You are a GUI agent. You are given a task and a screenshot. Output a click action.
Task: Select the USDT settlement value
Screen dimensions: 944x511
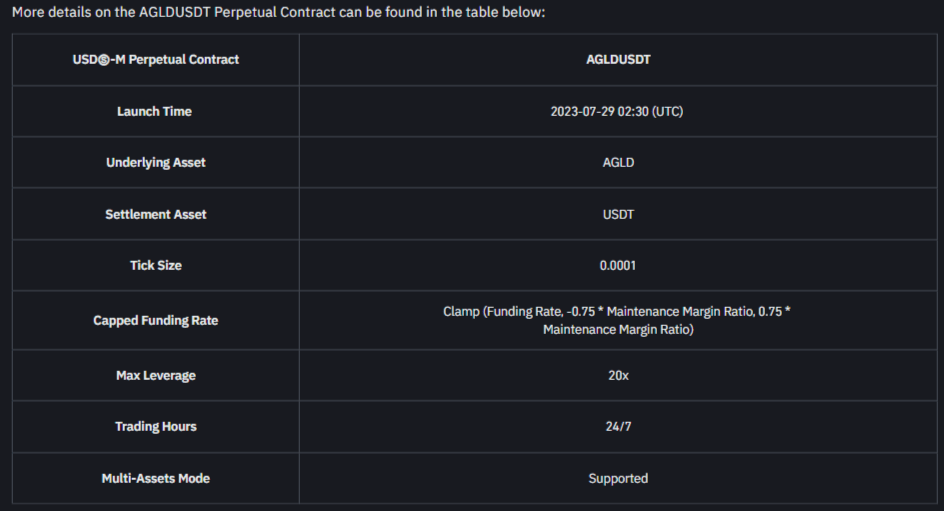point(618,214)
